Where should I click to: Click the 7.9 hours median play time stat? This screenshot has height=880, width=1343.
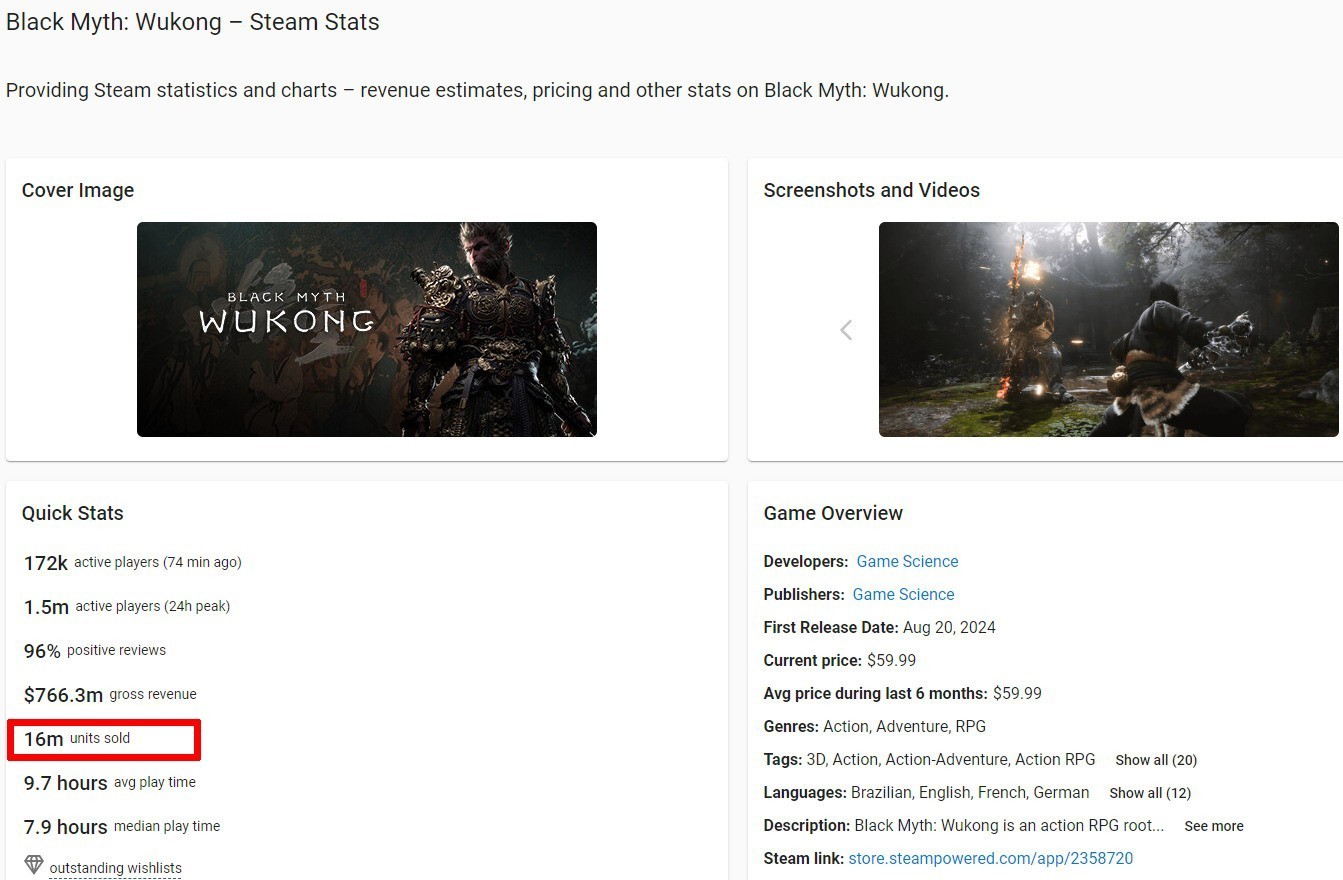[122, 827]
